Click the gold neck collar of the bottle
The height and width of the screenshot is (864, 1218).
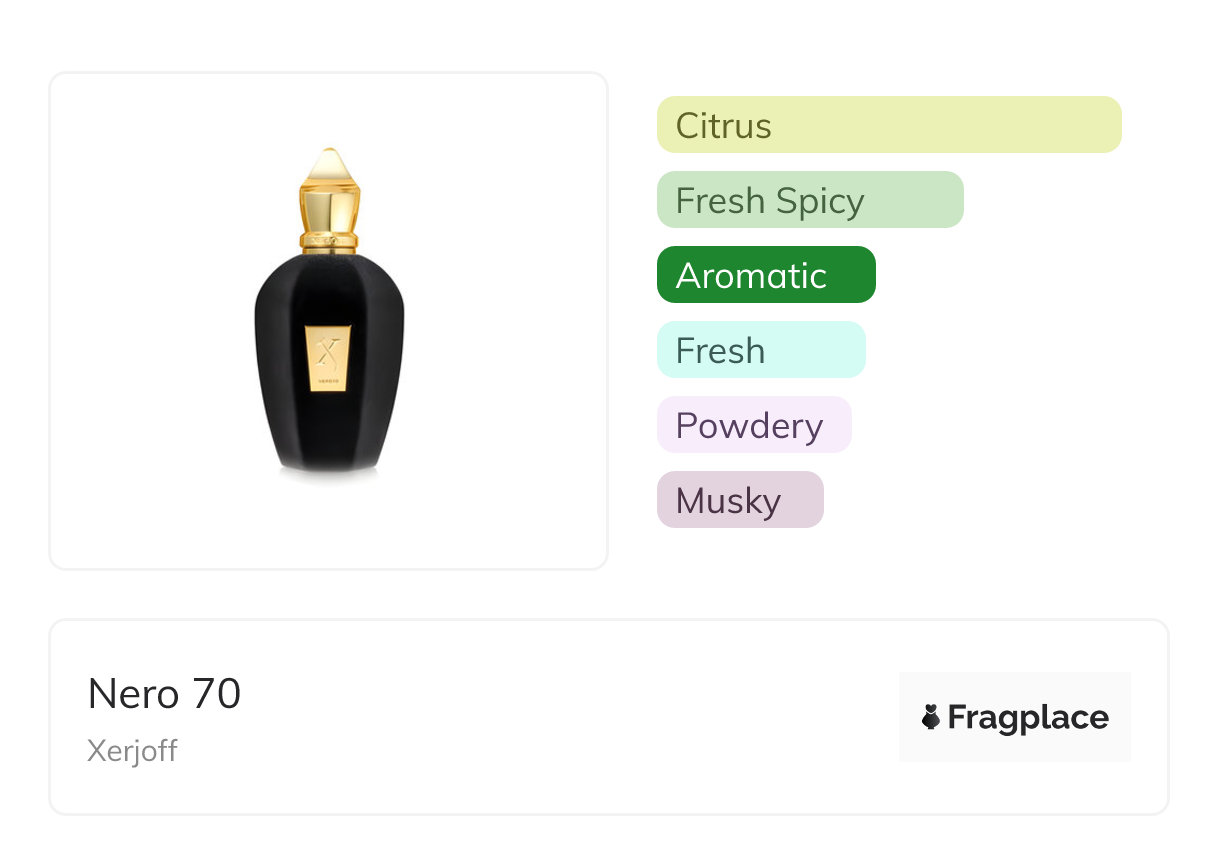(328, 240)
